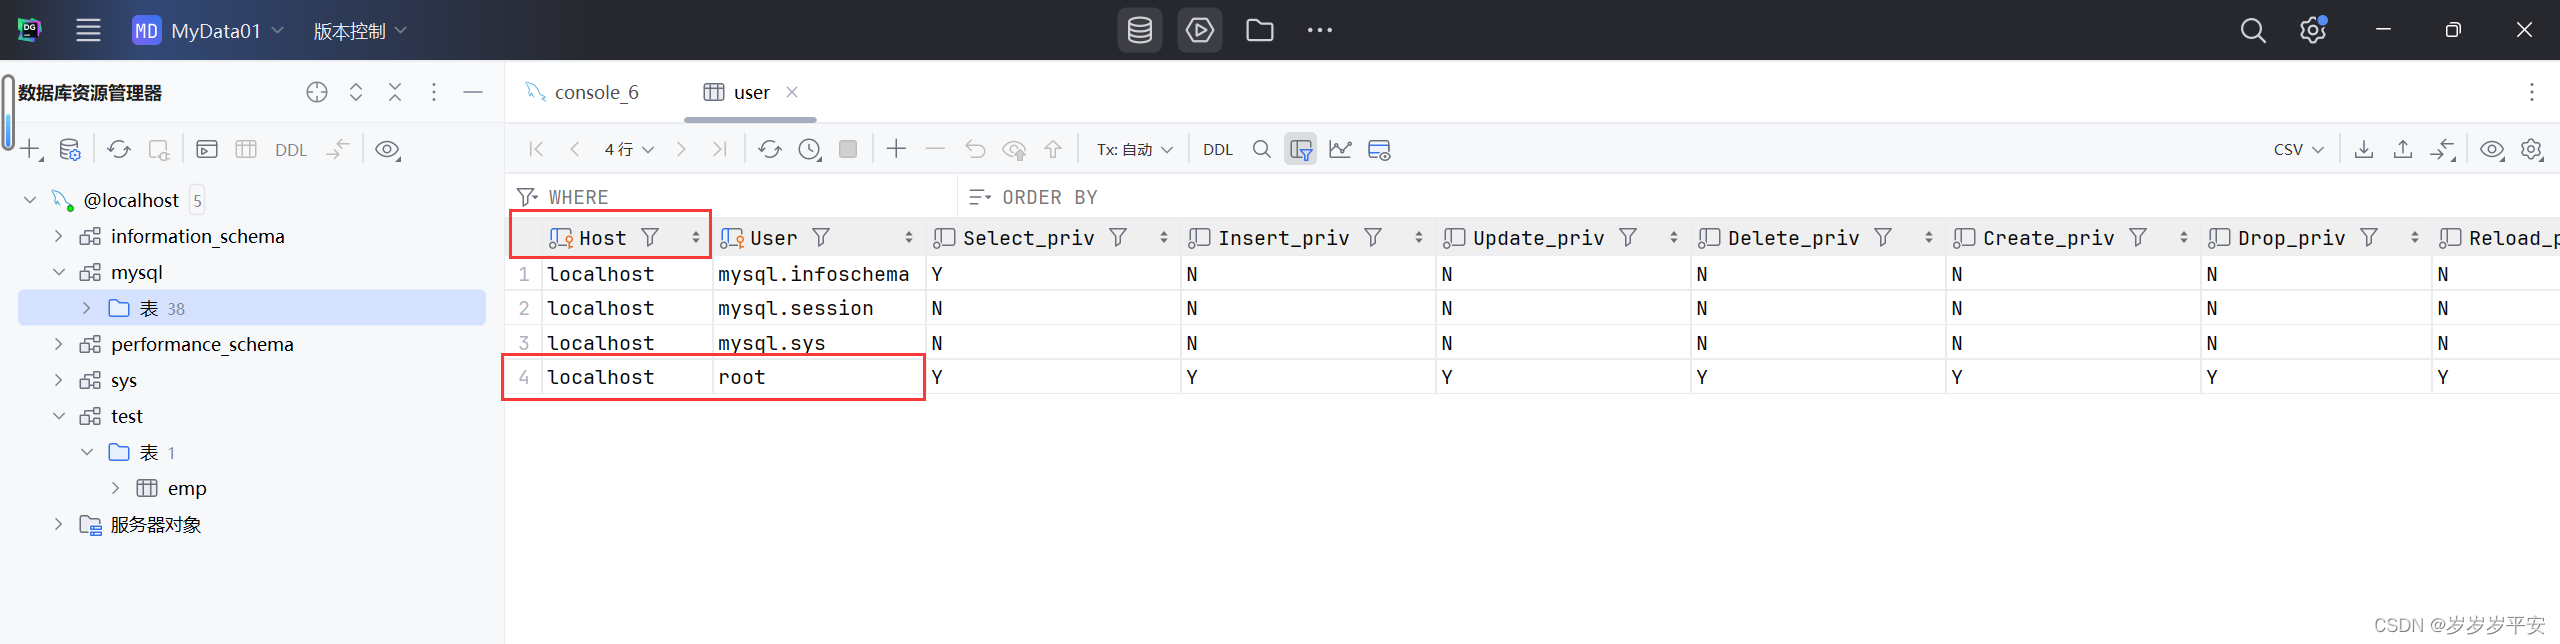Select 表 38 folder under mysql
The height and width of the screenshot is (644, 2560).
[252, 308]
